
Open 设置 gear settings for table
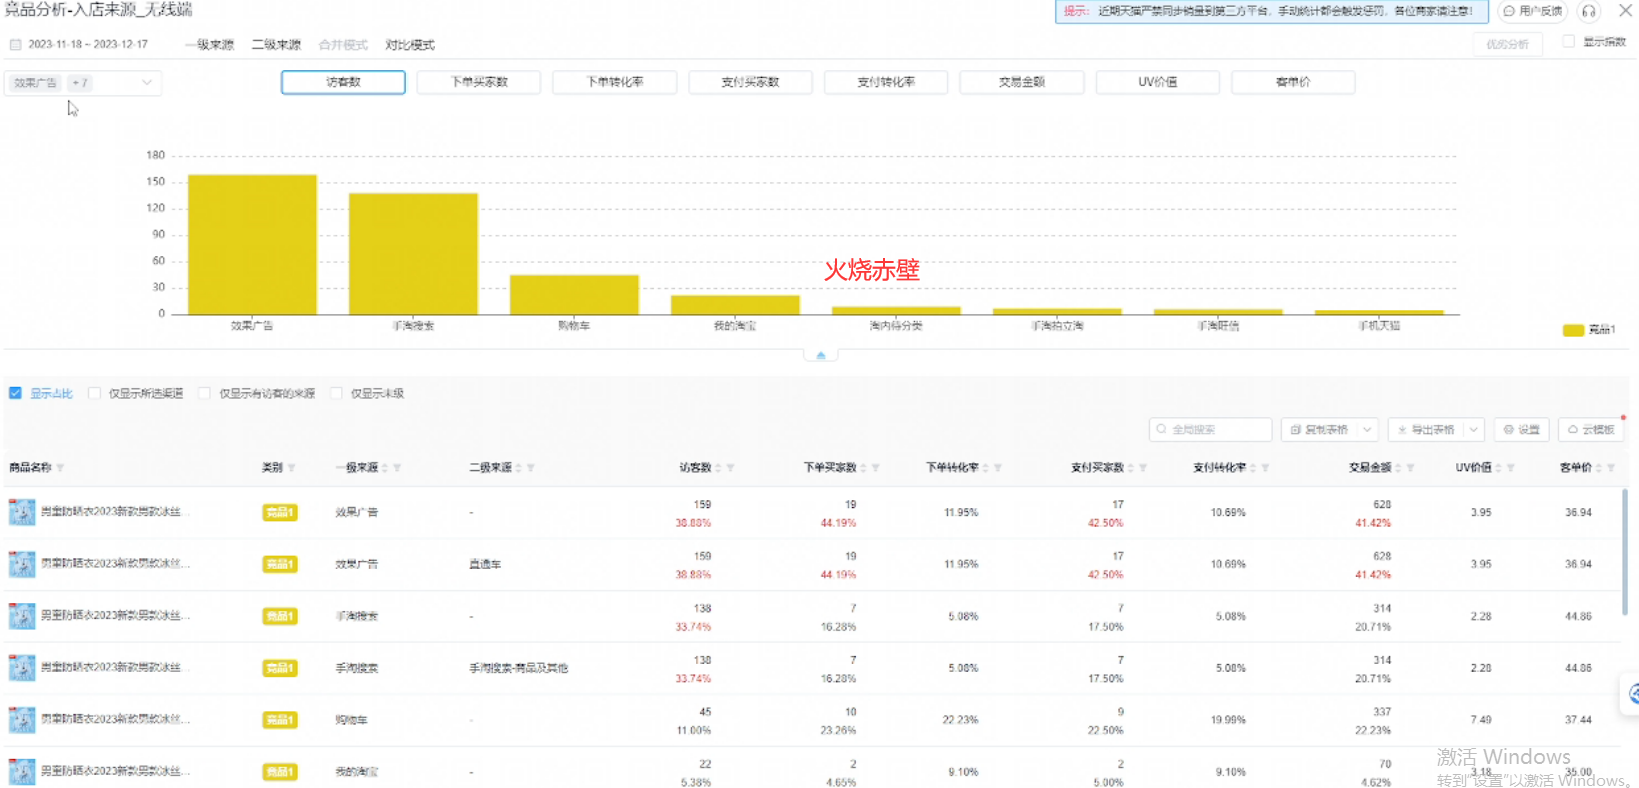coord(1522,429)
